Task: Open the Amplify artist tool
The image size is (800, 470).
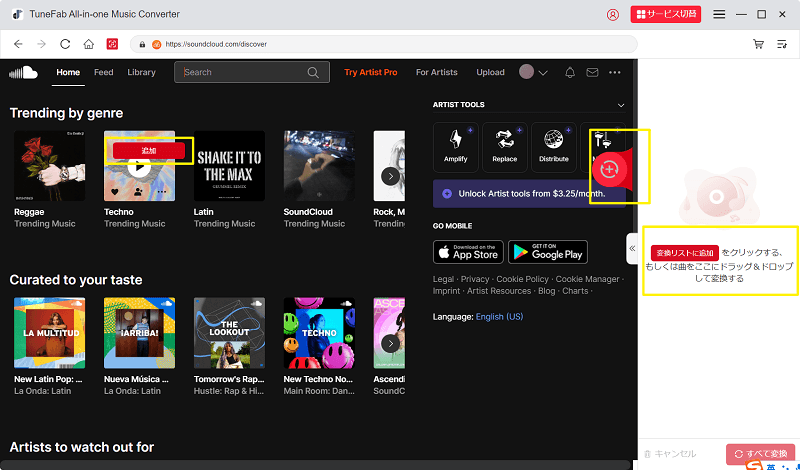Action: tap(456, 147)
